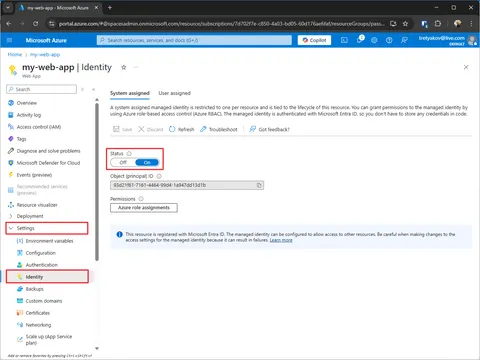Open Networking
Screen dimensions: 480x360
pyautogui.click(x=38, y=325)
